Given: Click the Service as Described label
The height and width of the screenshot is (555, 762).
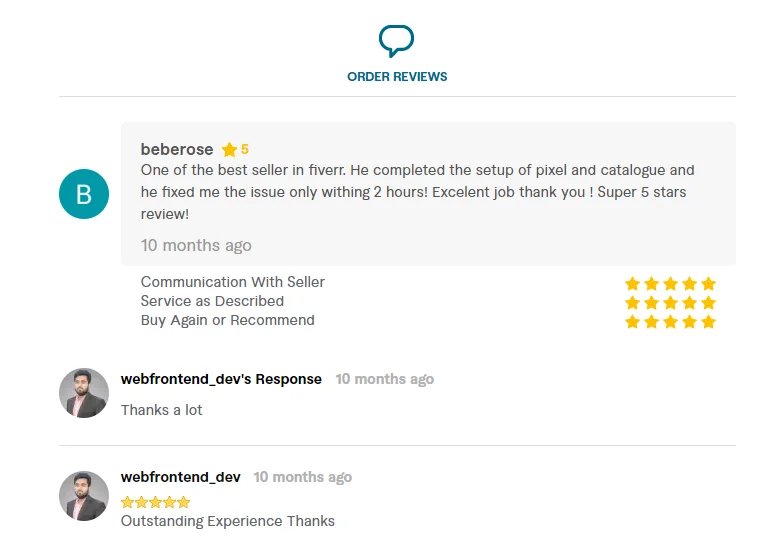Looking at the screenshot, I should [212, 301].
